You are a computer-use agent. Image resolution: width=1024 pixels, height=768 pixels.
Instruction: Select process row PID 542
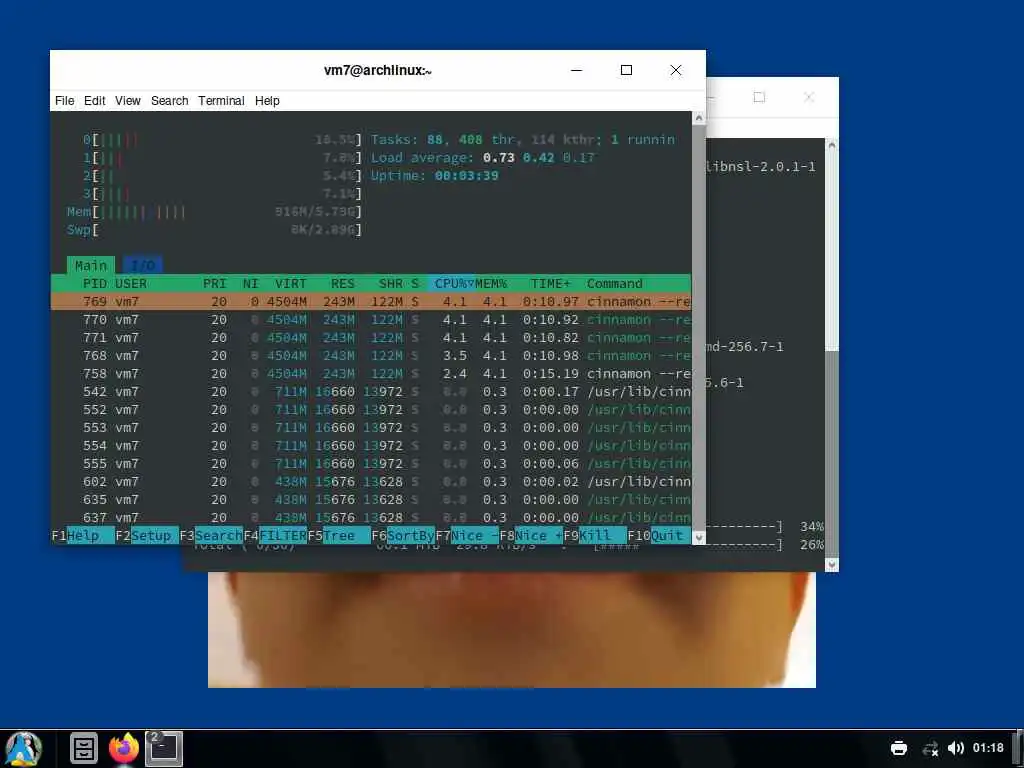(370, 392)
